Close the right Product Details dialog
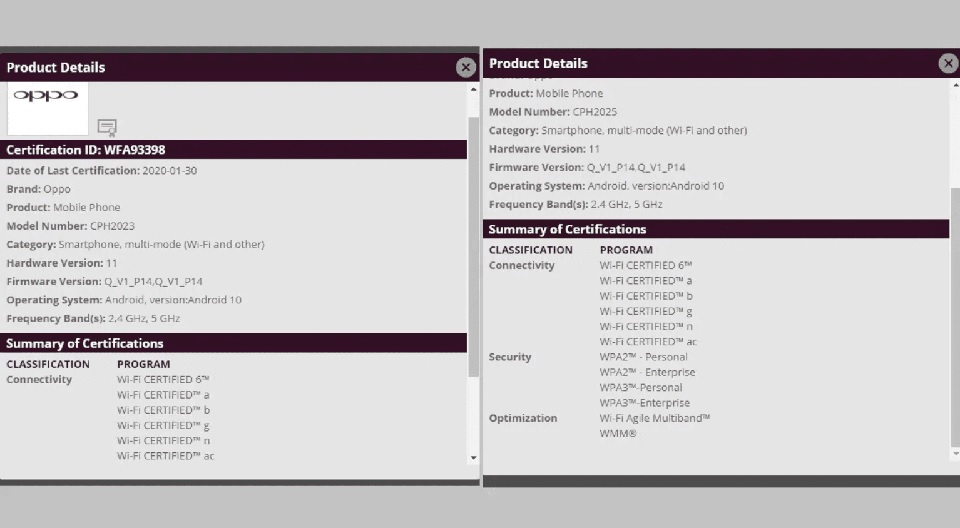The height and width of the screenshot is (528, 960). click(x=948, y=63)
